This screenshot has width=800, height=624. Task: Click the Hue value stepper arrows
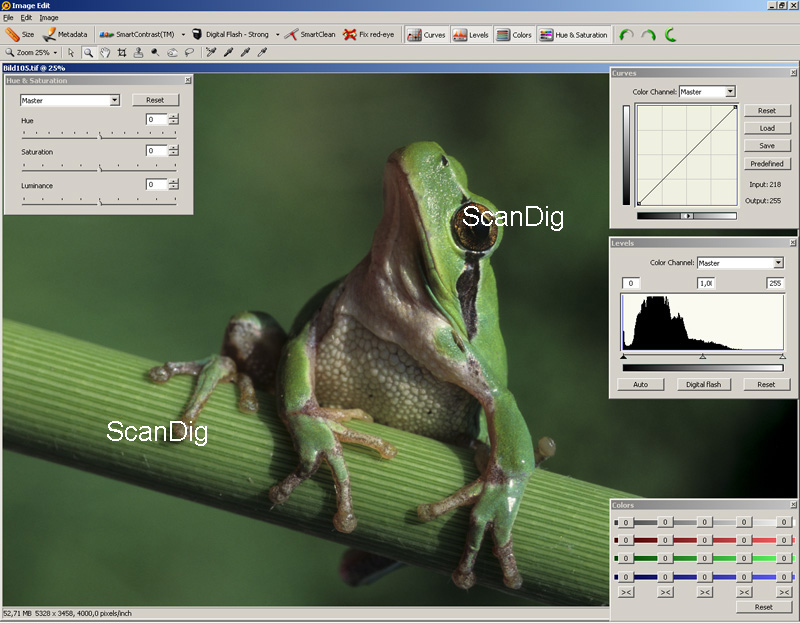tap(174, 119)
